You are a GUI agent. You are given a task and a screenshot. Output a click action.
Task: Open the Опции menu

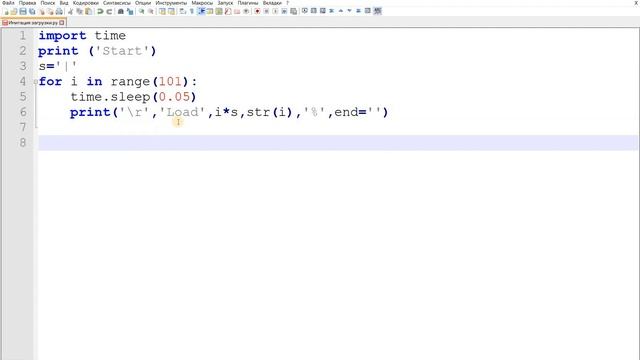point(143,3)
